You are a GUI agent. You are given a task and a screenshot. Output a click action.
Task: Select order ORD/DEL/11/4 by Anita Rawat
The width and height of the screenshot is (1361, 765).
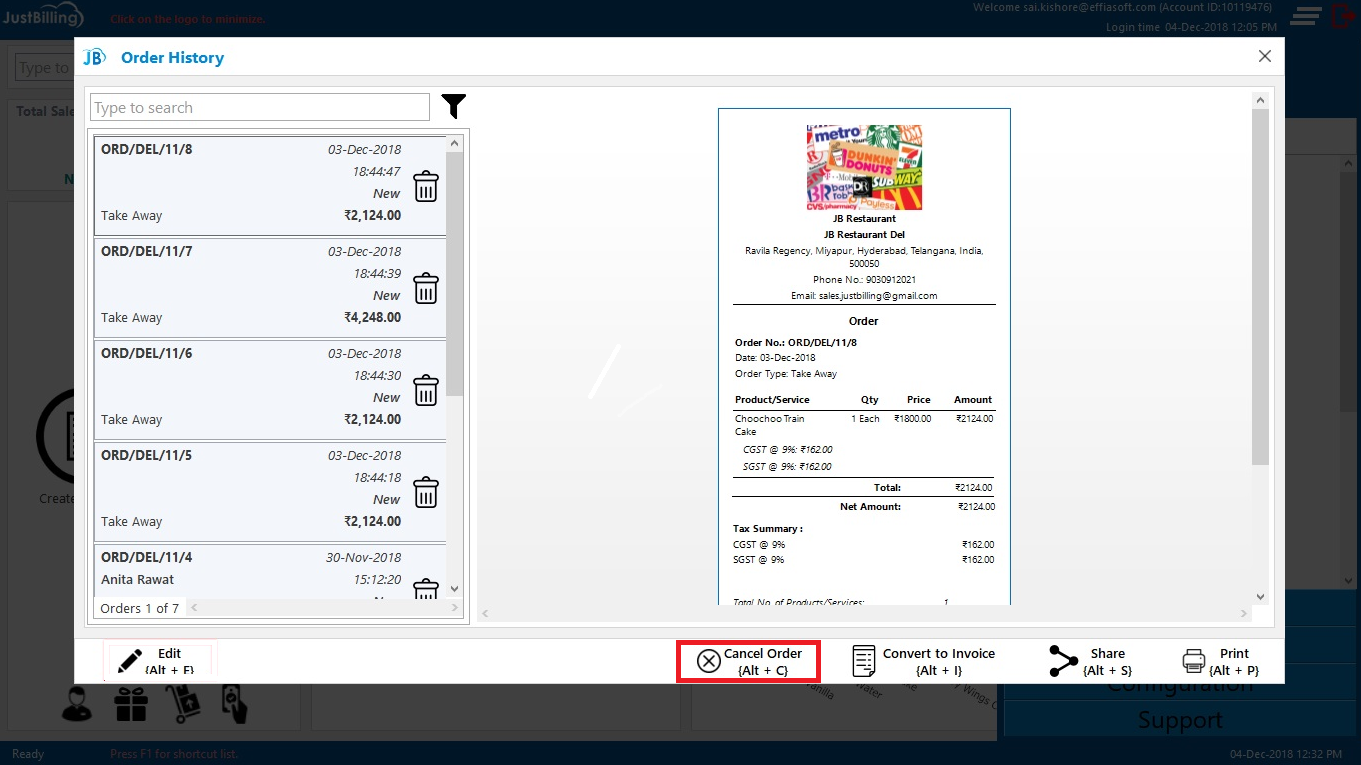[x=270, y=571]
